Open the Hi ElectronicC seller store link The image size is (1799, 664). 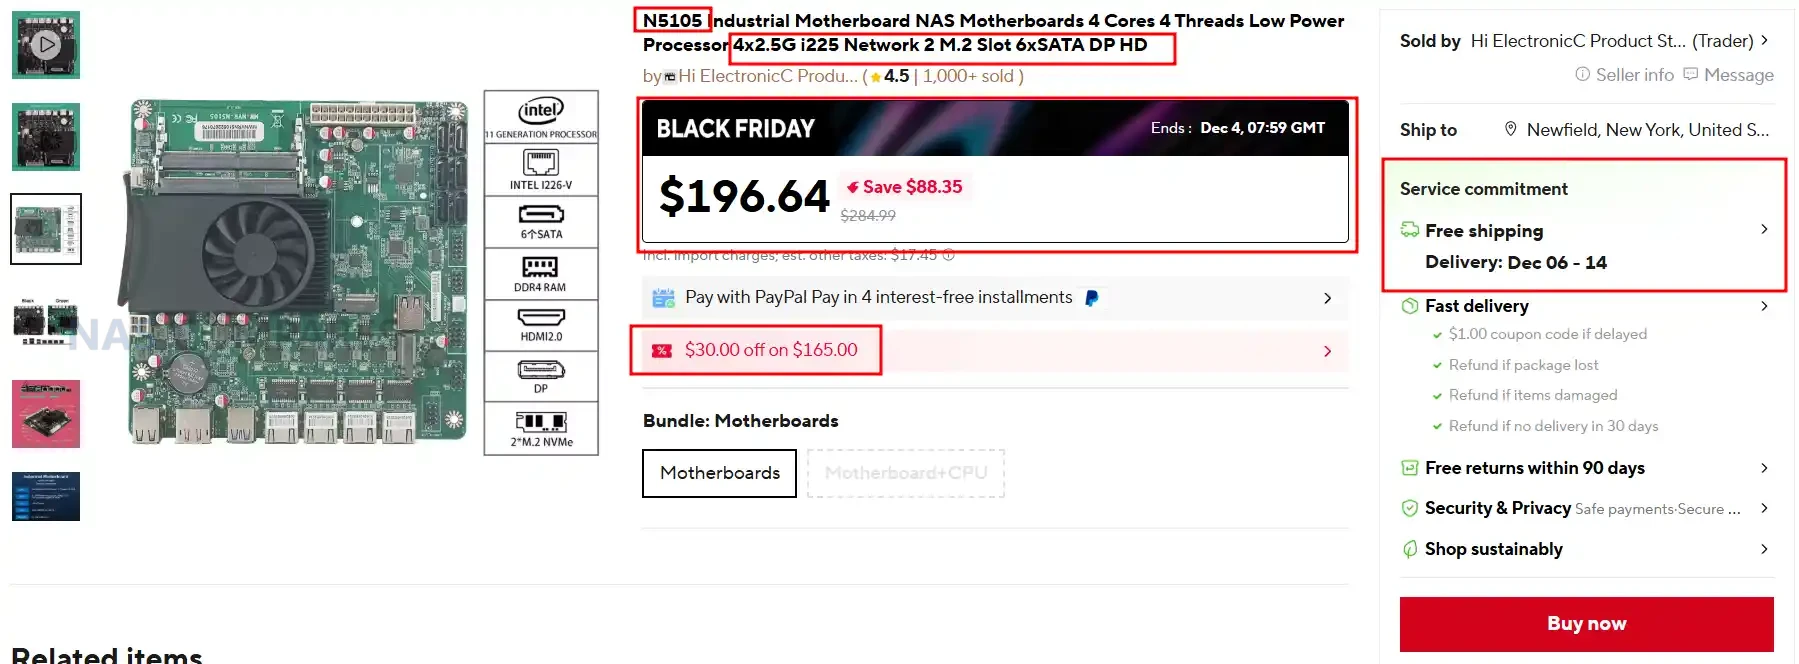point(1612,41)
